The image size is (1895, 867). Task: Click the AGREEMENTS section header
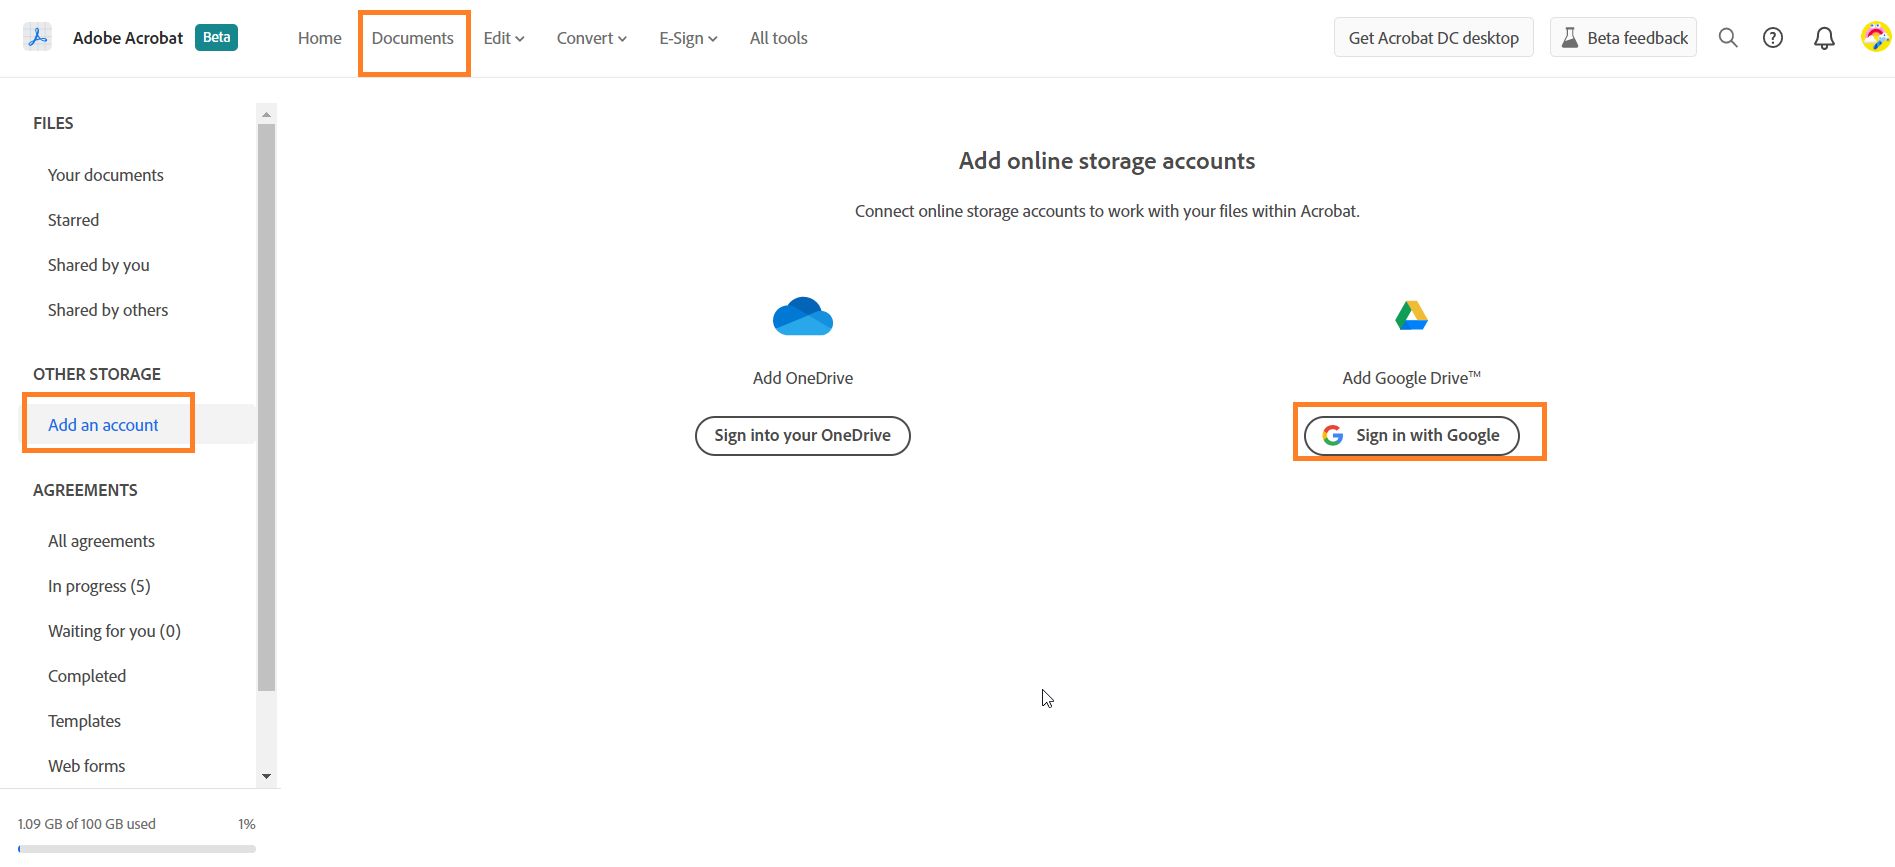point(85,490)
